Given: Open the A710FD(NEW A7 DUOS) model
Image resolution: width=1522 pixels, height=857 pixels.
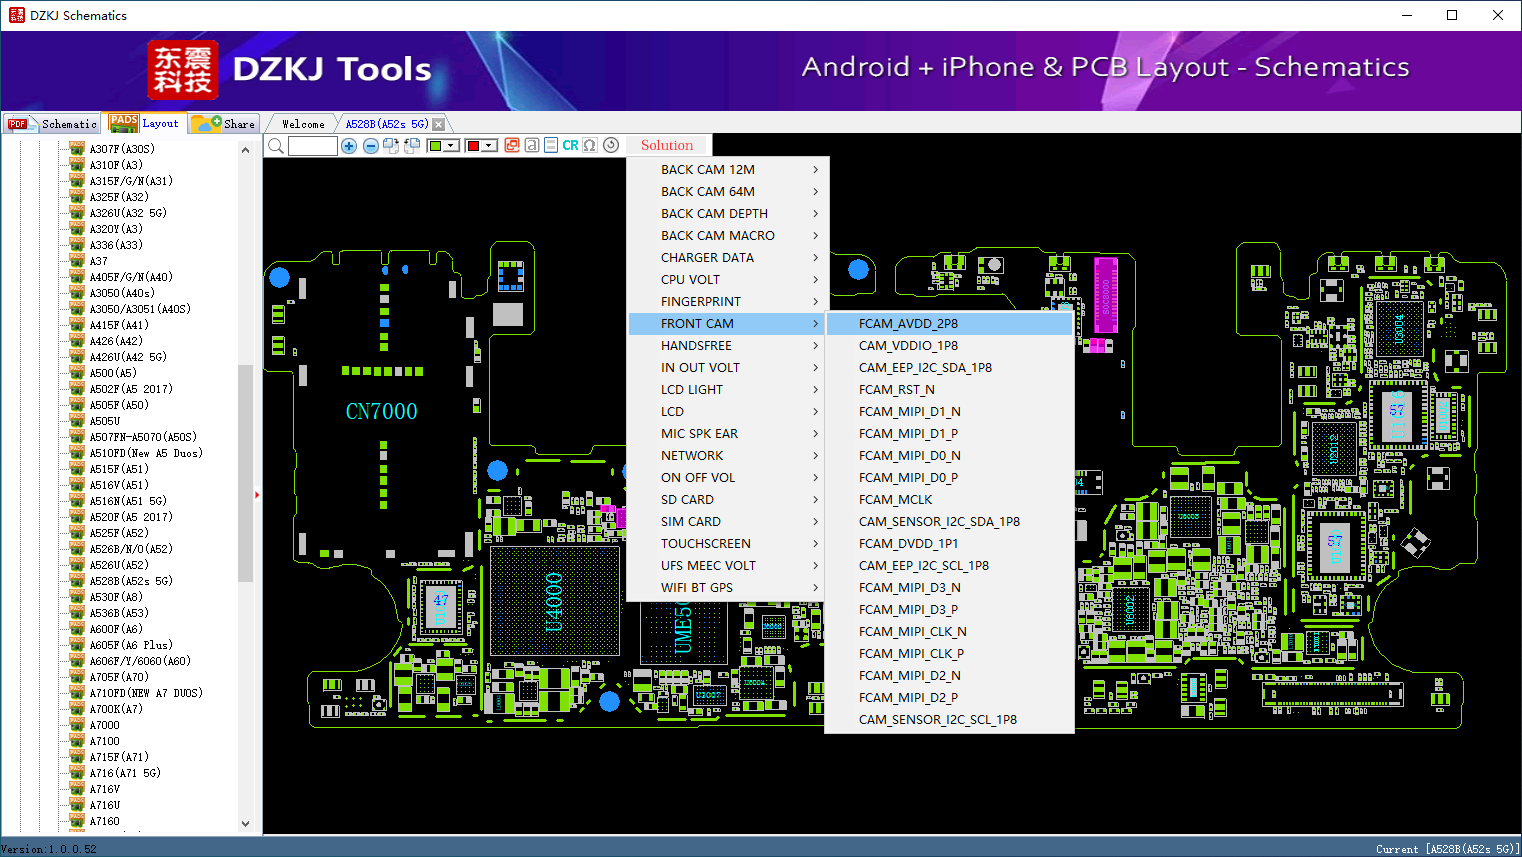Looking at the screenshot, I should (146, 693).
